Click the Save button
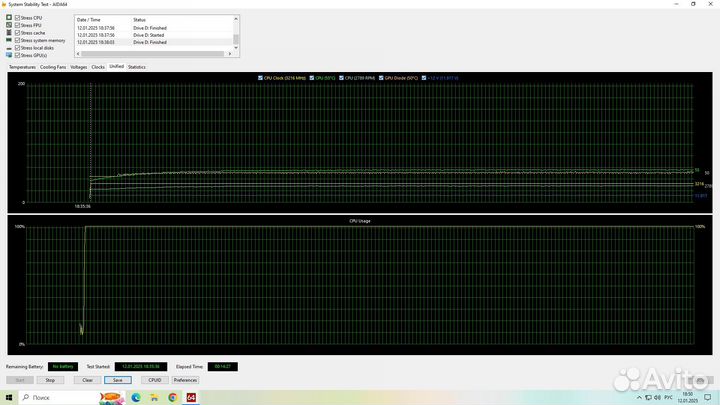Viewport: 720px width, 405px height. (117, 380)
